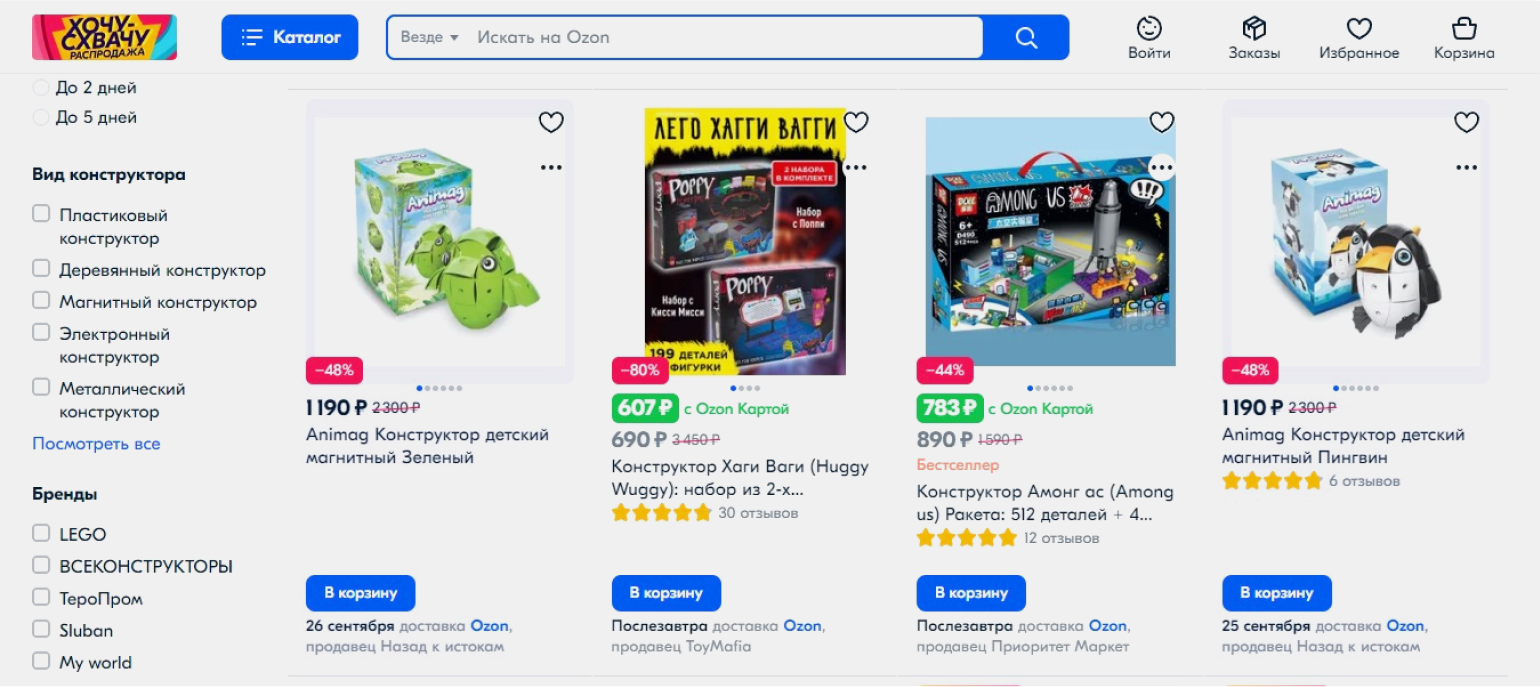Select the До 5 дней delivery option
This screenshot has height=687, width=1540.
41,117
